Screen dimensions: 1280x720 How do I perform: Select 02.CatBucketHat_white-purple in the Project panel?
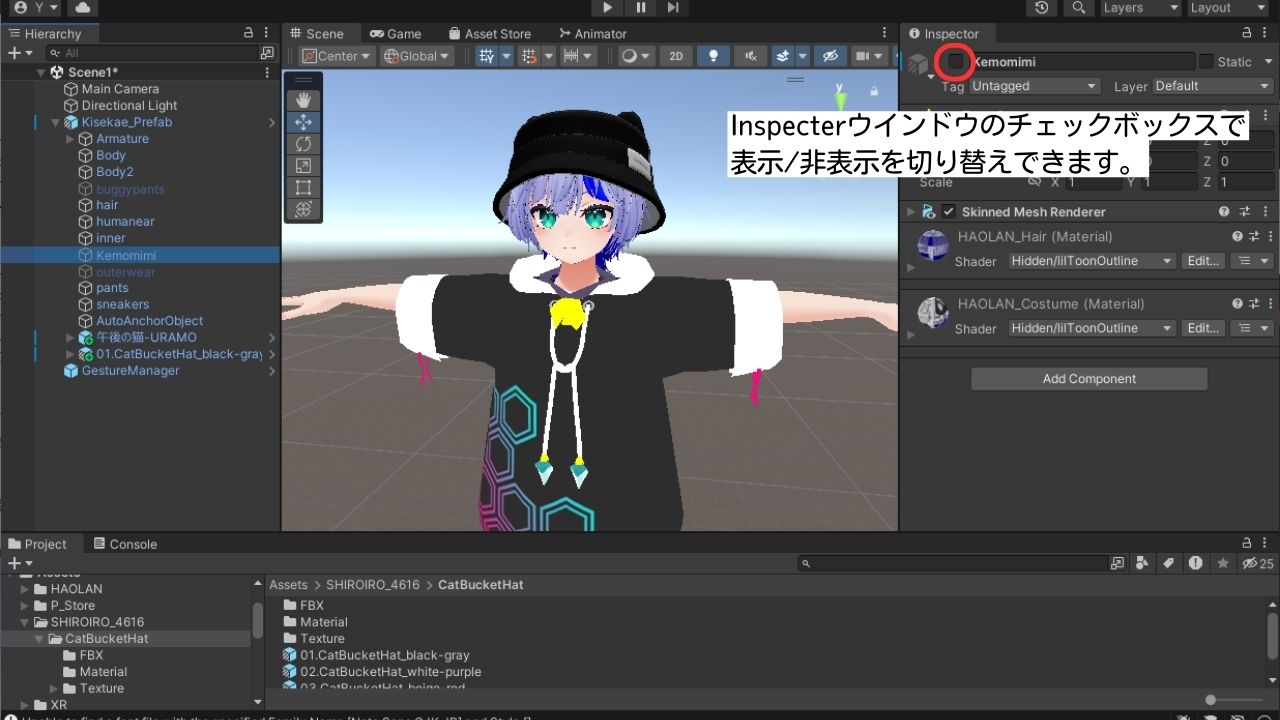coord(389,671)
